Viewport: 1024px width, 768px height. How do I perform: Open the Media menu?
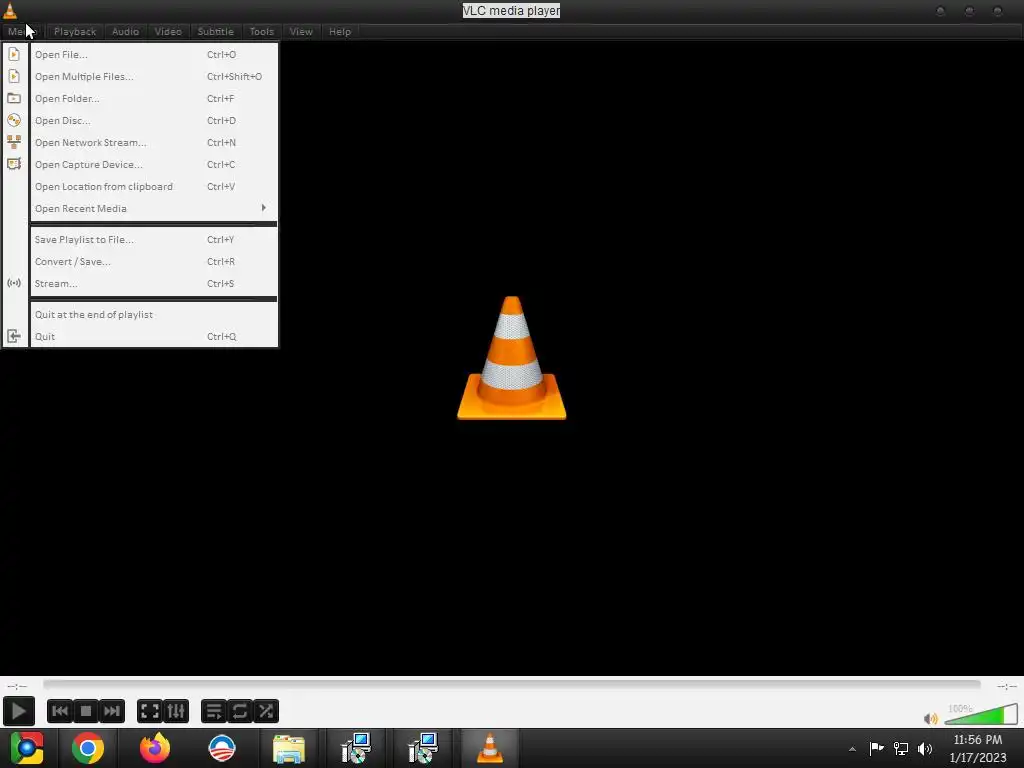click(x=22, y=31)
